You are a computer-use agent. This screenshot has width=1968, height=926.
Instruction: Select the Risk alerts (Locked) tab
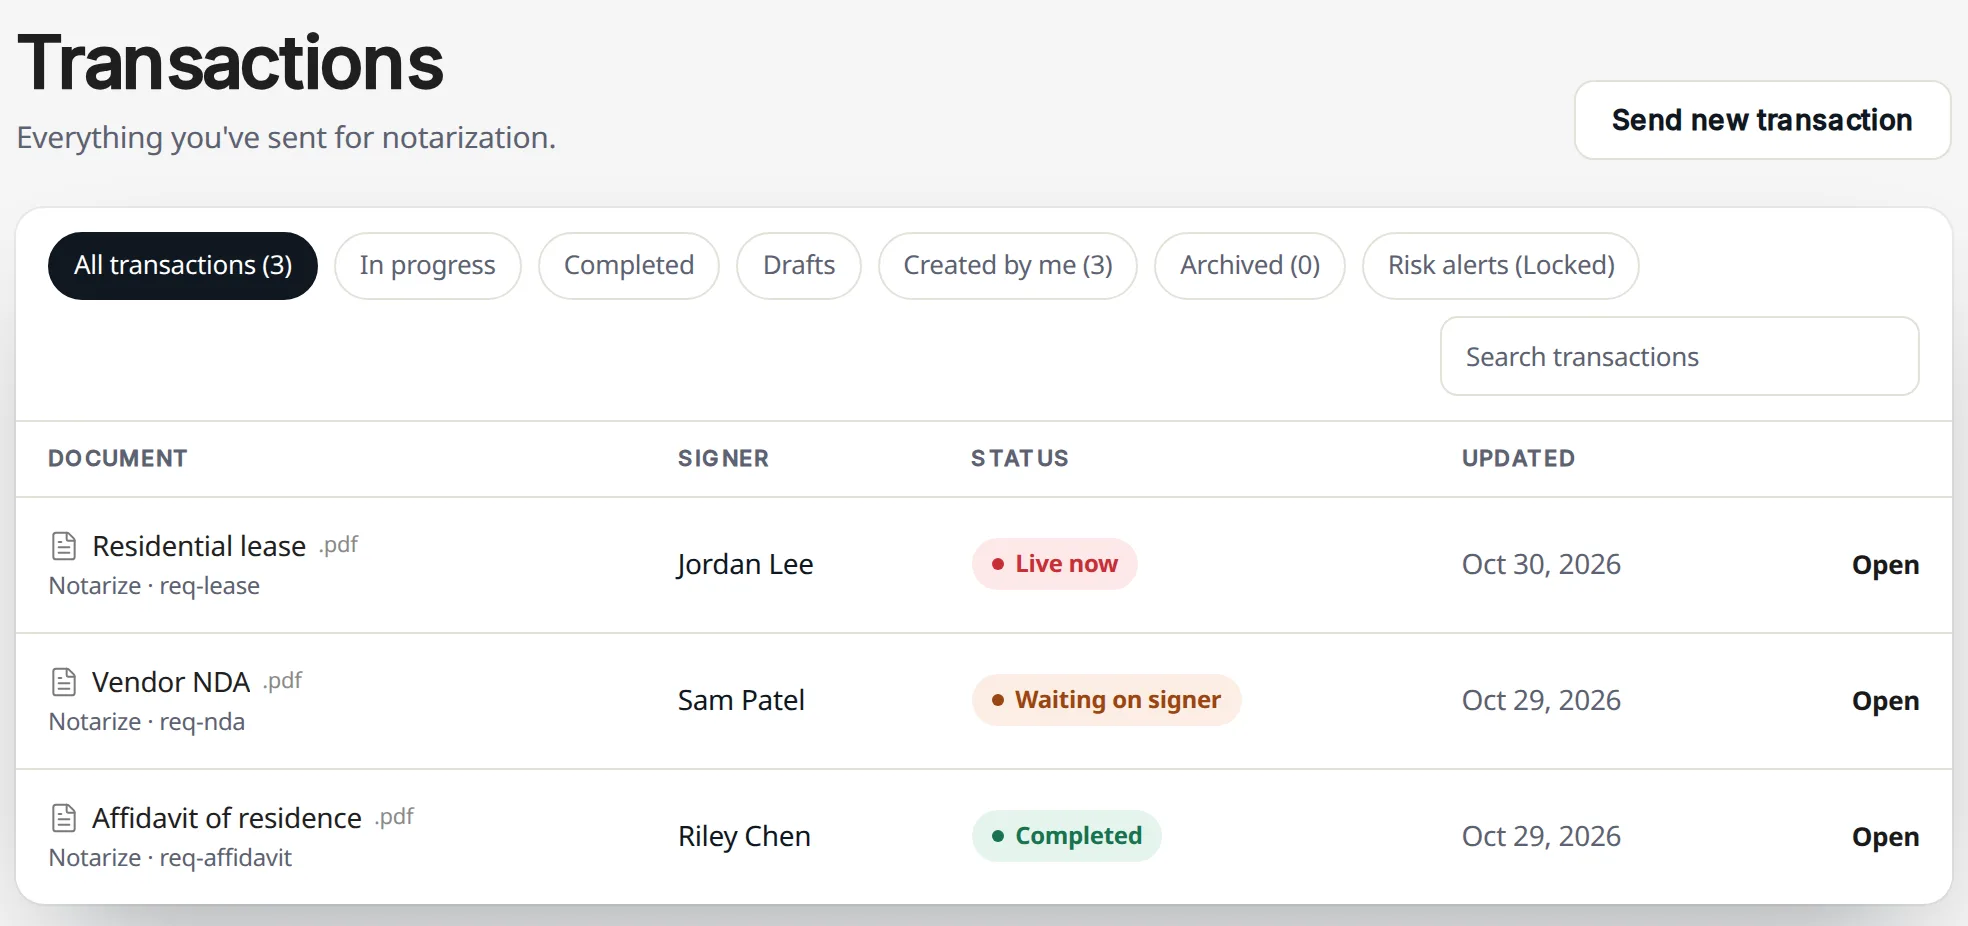pos(1501,266)
